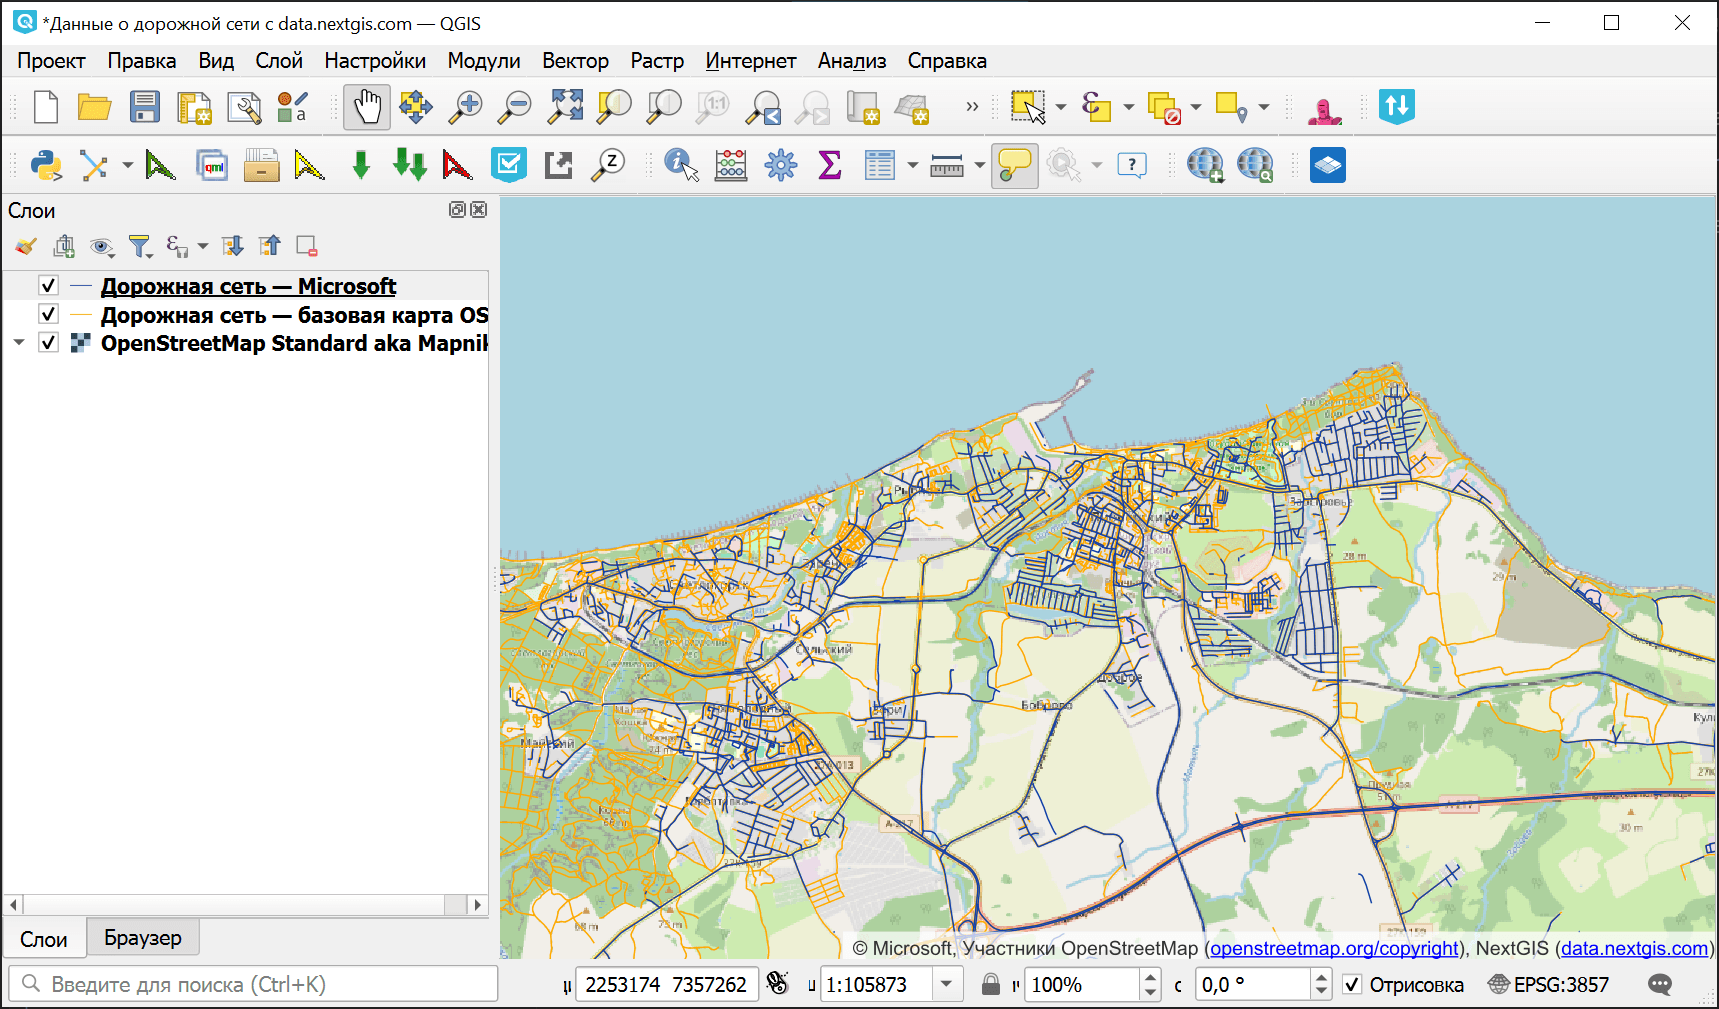Expand hidden toolbar items chevron
Viewport: 1719px width, 1009px height.
point(971,107)
